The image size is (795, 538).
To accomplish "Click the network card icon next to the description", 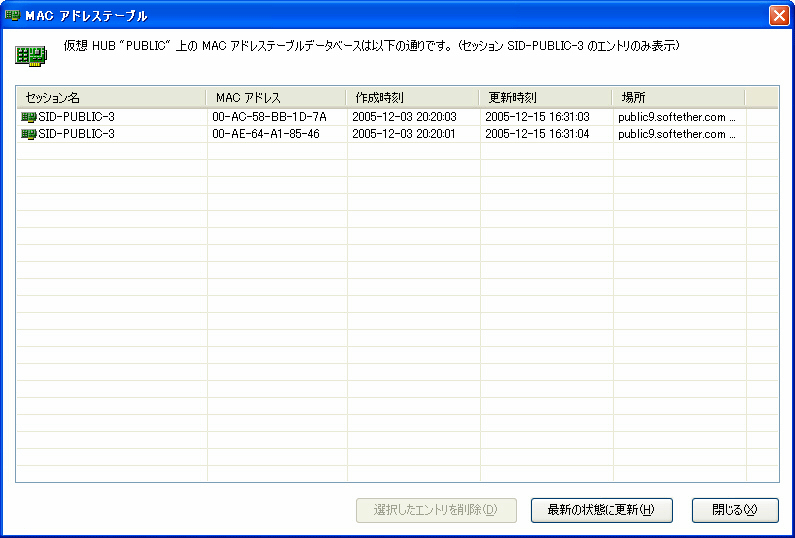I will [31, 56].
